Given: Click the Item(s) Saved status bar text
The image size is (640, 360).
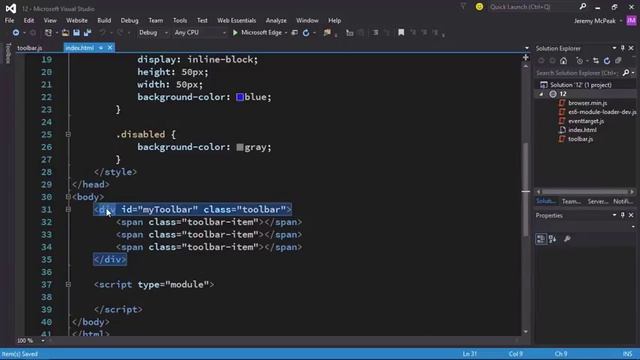Looking at the screenshot, I should [x=20, y=354].
